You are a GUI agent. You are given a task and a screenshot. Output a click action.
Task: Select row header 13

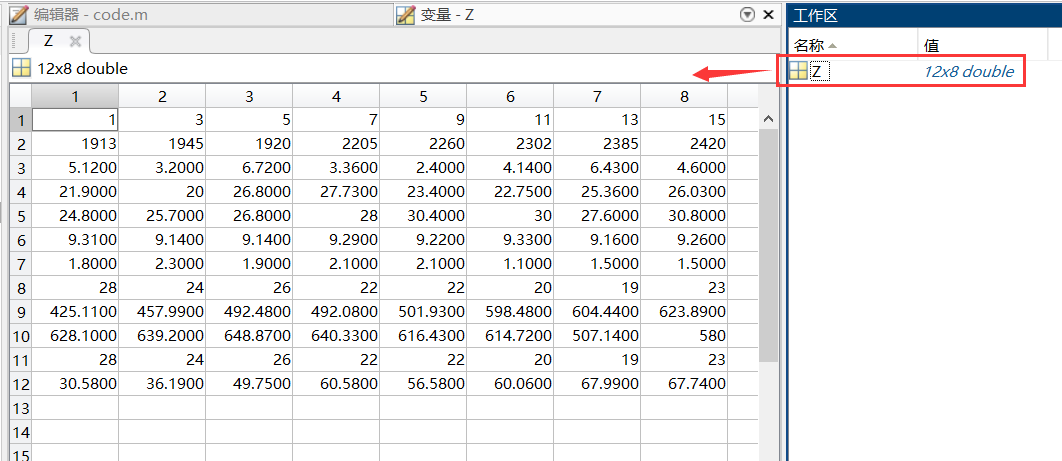click(x=21, y=408)
